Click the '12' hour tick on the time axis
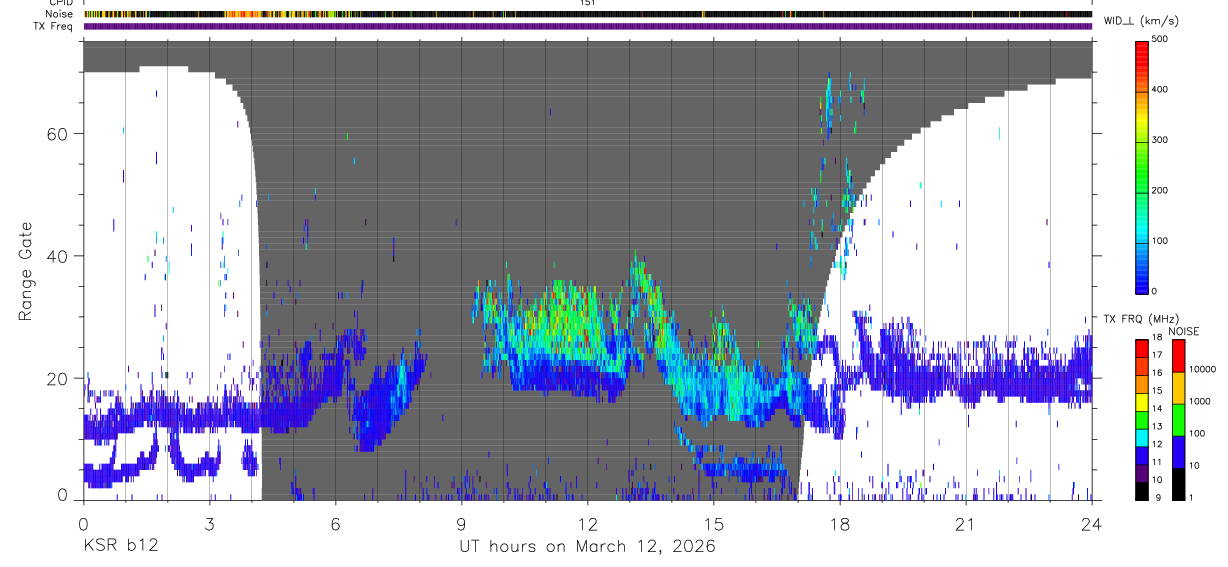The image size is (1228, 567). [x=587, y=524]
